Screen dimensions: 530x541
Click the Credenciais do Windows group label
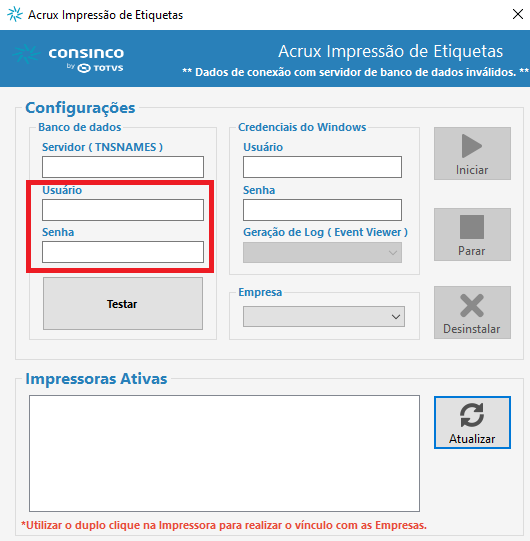[x=302, y=127]
